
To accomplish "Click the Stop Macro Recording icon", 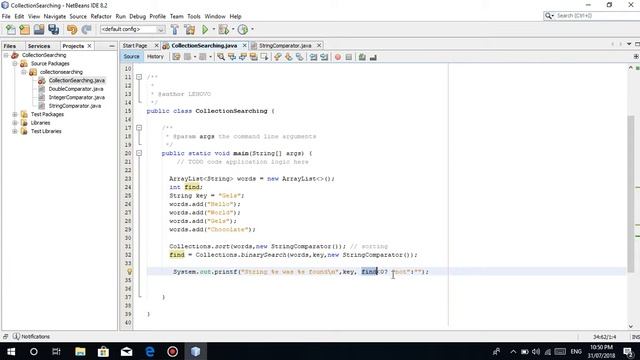I will click(x=349, y=57).
